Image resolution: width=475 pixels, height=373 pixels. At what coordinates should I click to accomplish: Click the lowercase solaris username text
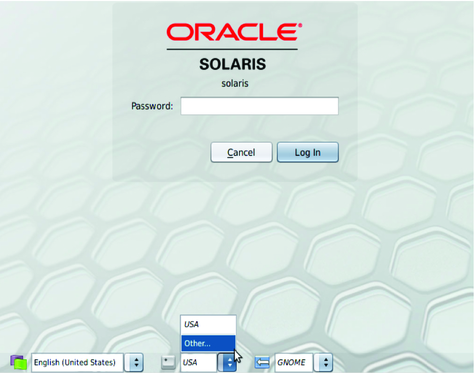coord(235,83)
